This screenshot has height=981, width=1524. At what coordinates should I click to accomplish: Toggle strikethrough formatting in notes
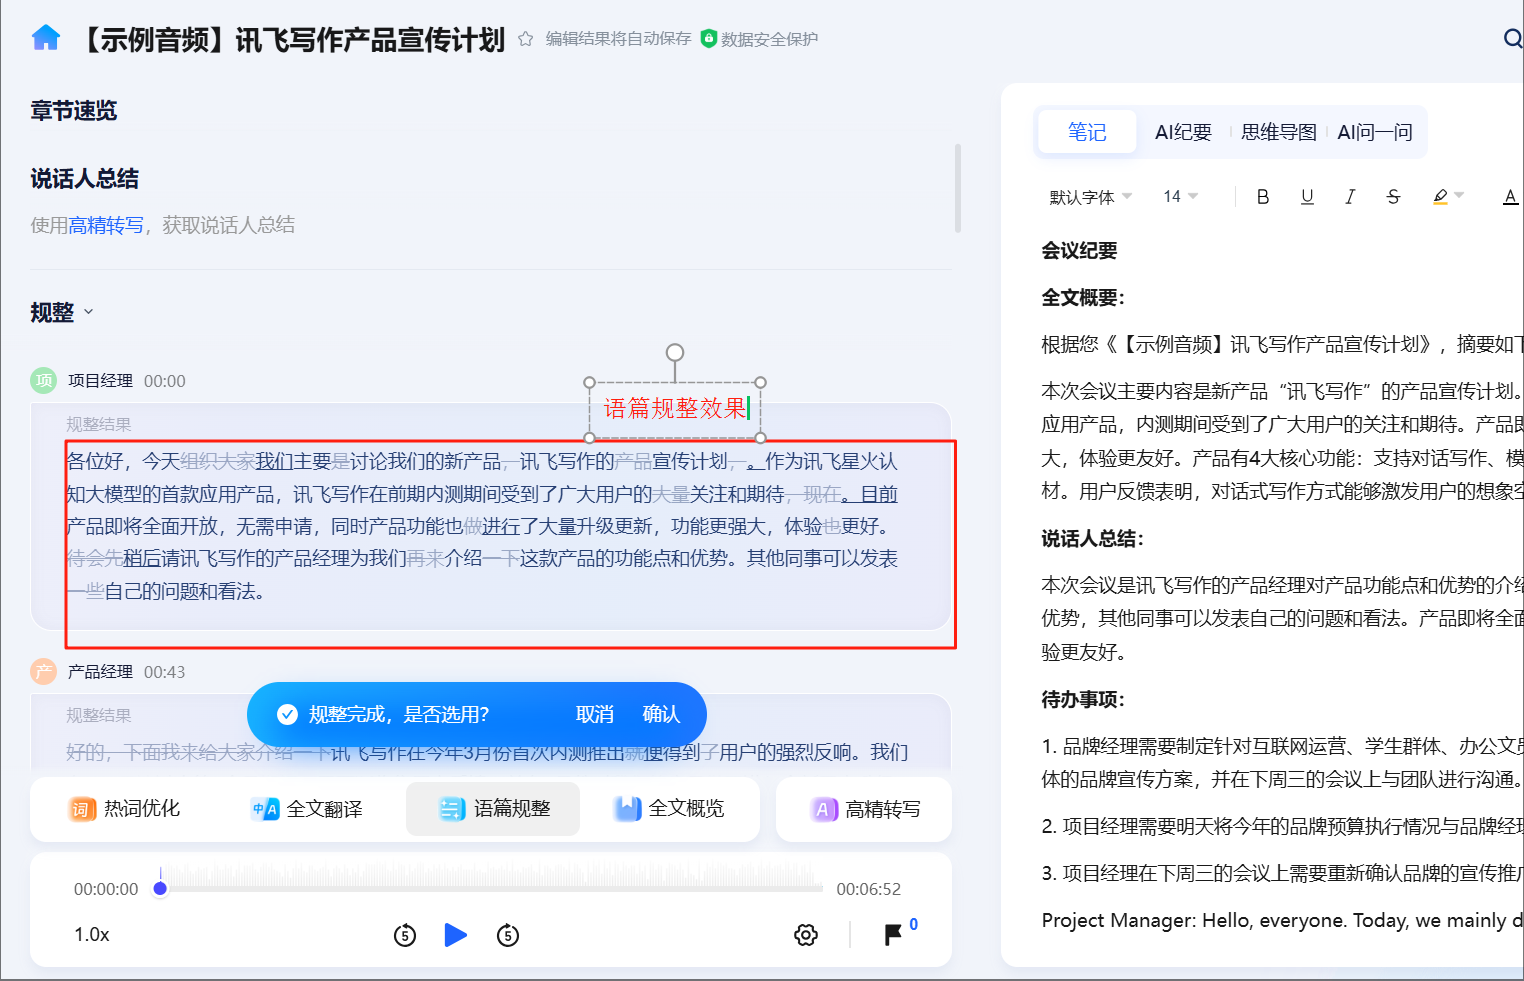[1393, 197]
